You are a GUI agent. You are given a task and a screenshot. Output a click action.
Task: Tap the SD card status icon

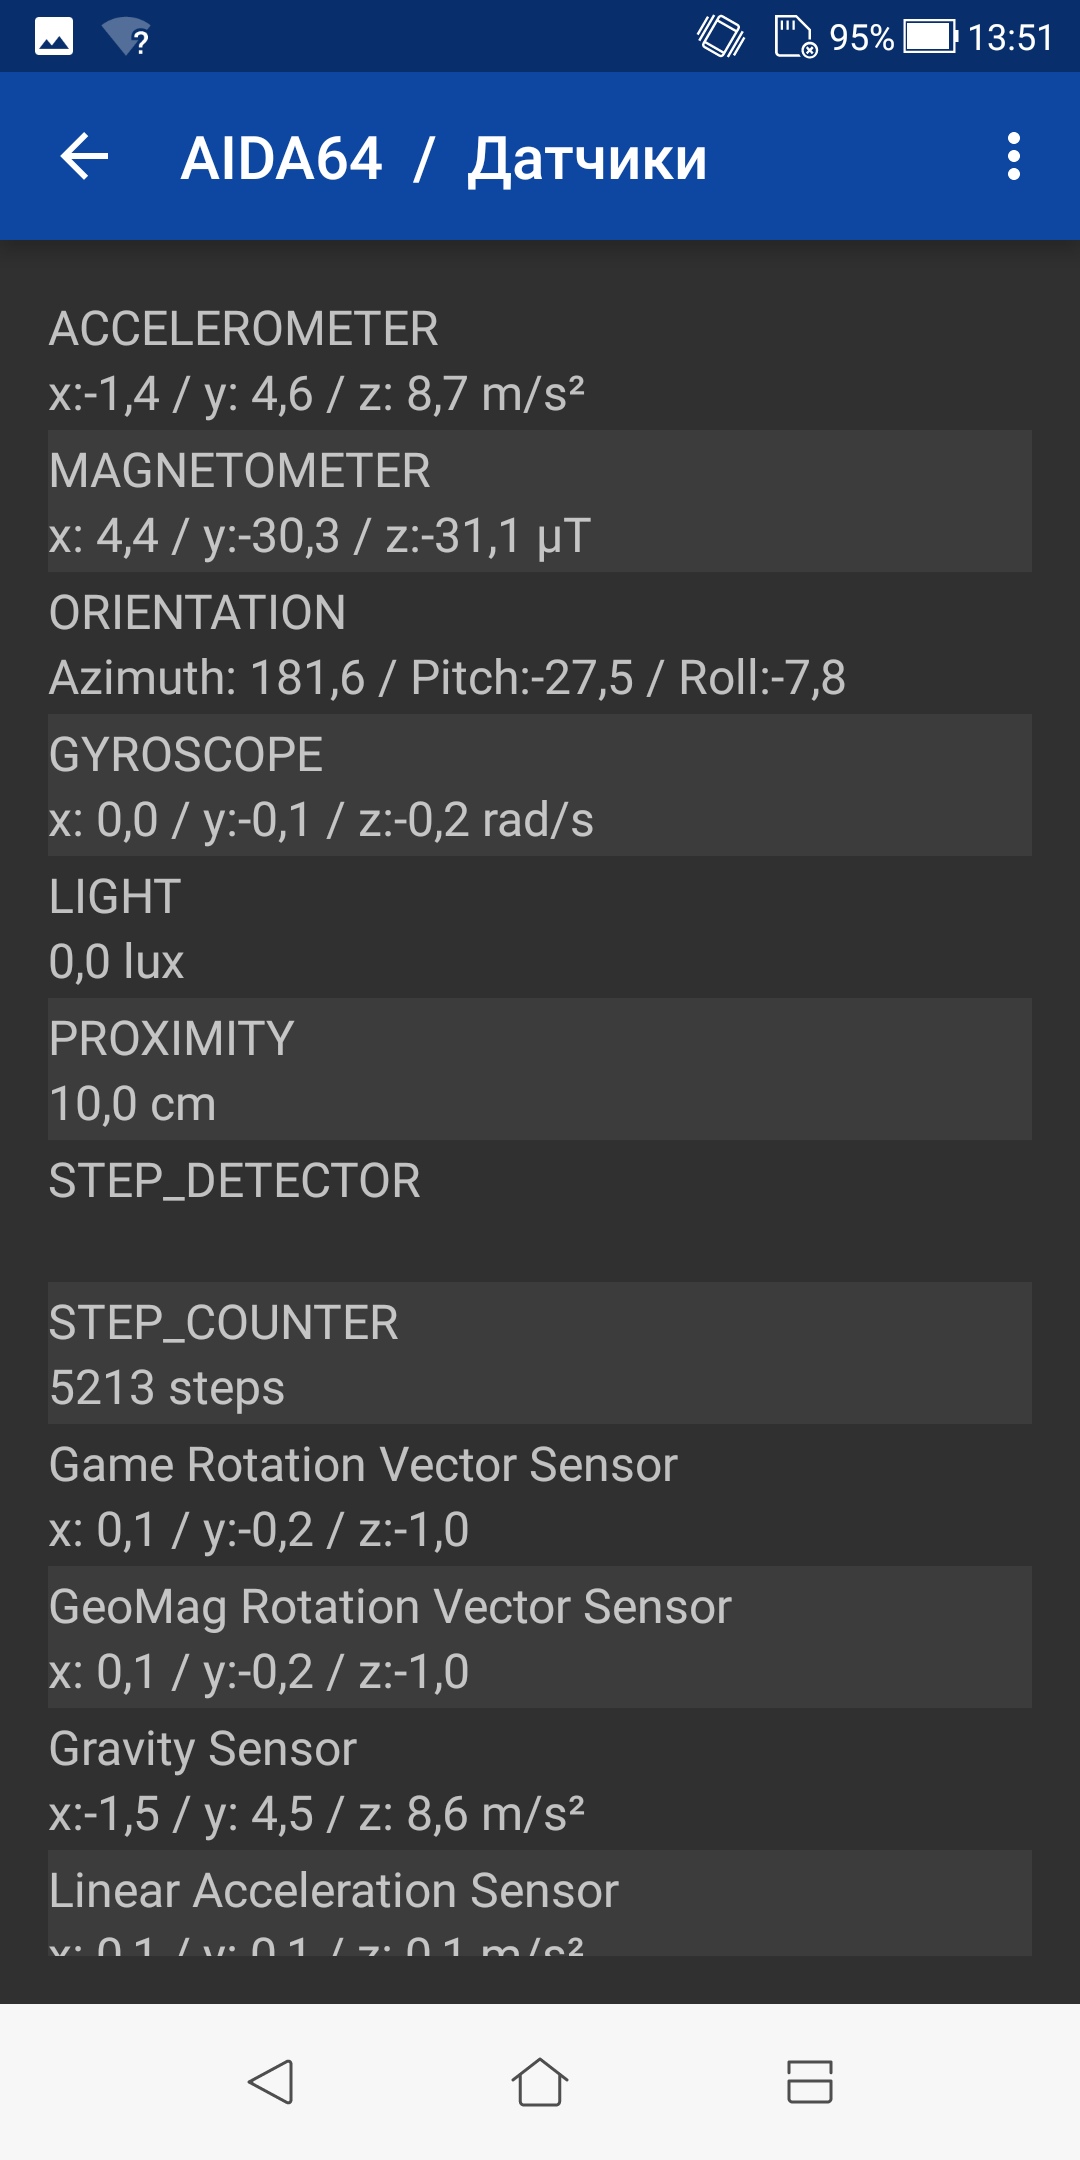tap(796, 37)
